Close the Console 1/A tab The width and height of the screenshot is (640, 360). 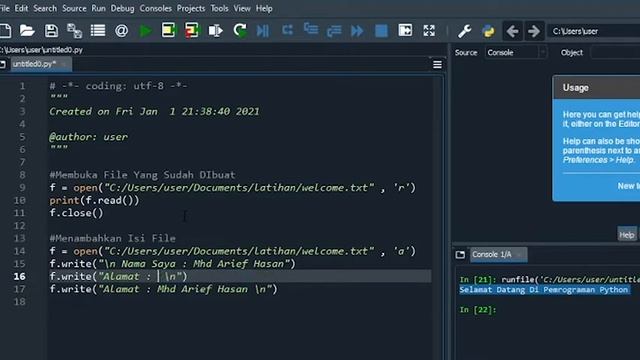[519, 255]
